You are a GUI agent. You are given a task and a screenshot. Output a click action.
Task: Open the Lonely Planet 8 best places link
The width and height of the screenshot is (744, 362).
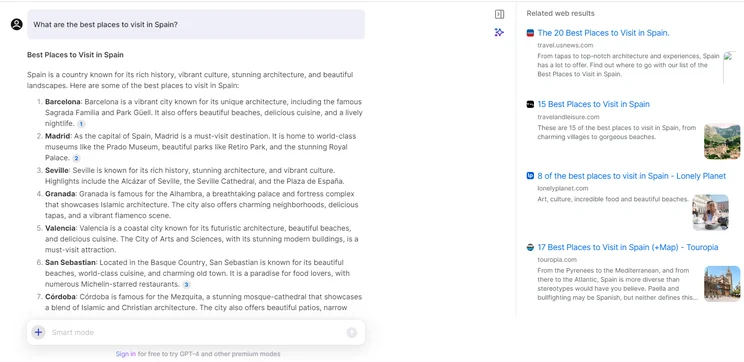click(632, 176)
